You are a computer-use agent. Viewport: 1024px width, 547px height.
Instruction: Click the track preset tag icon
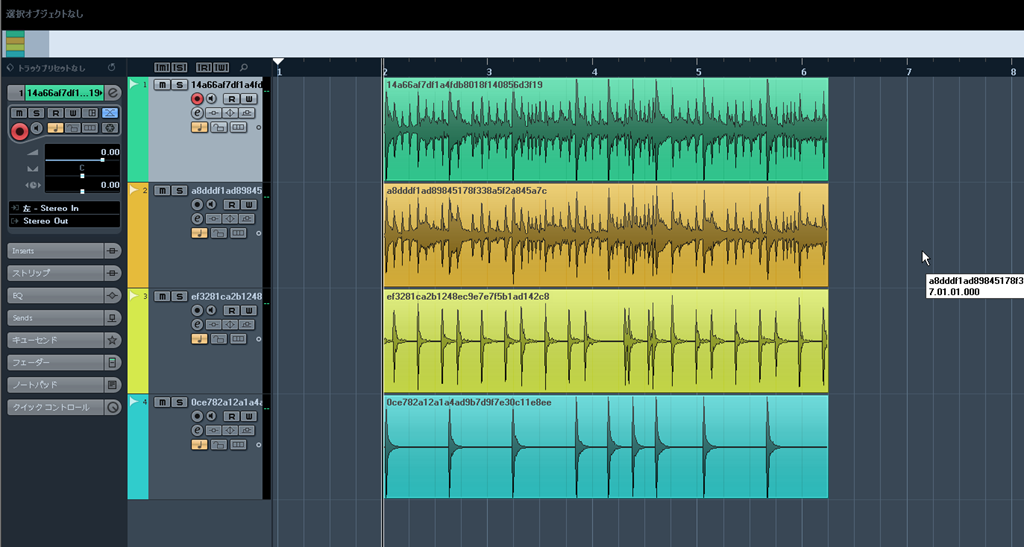click(10, 67)
